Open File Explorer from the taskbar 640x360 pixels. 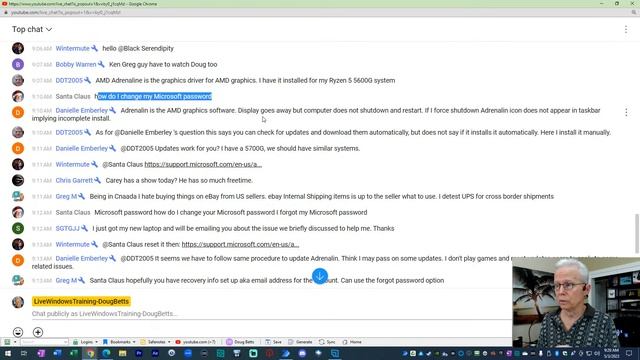[x=122, y=353]
